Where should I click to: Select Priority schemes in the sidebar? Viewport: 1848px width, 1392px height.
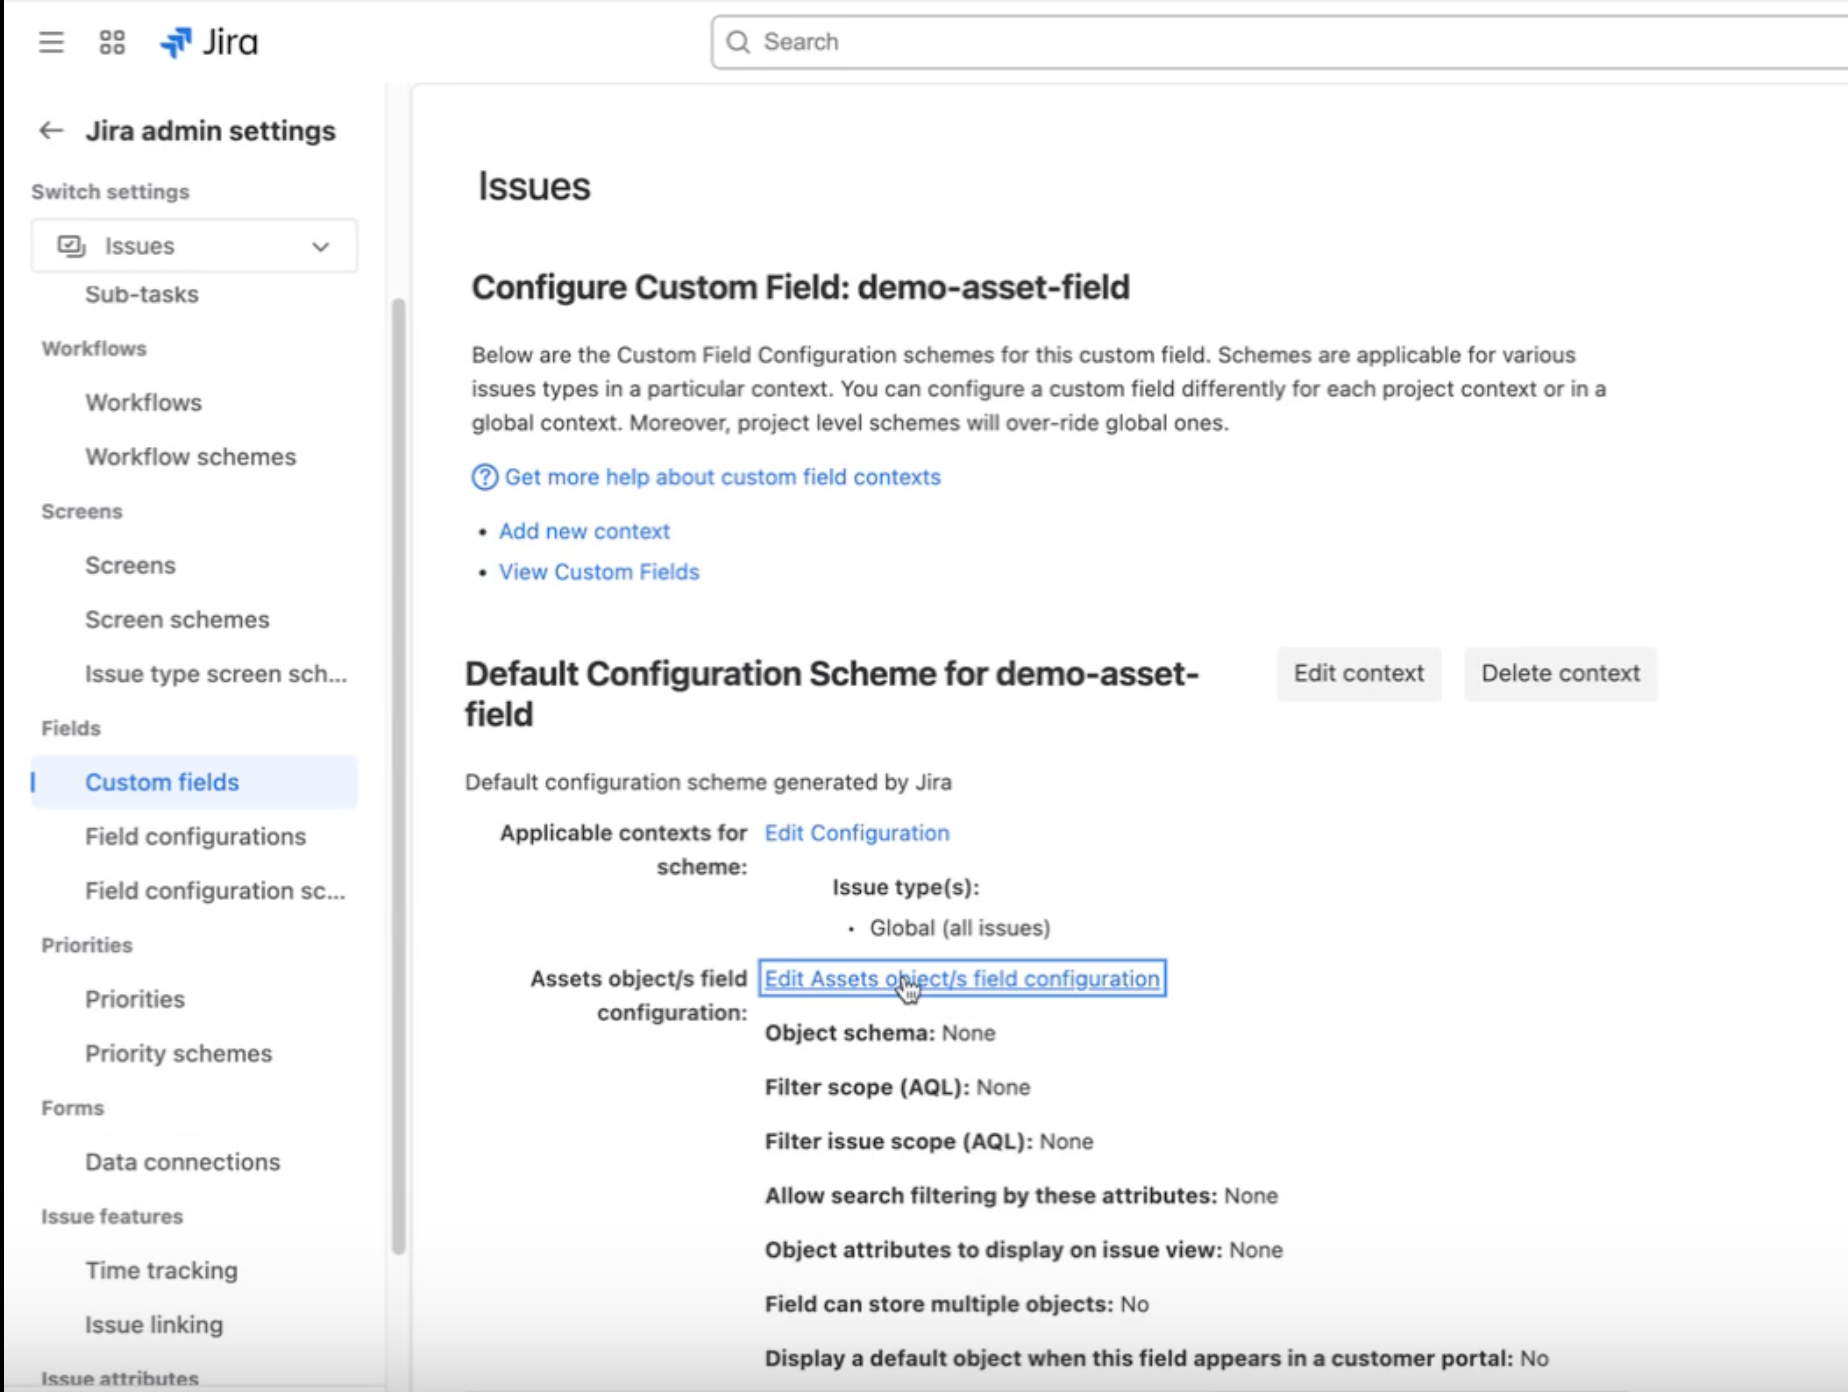coord(179,1053)
